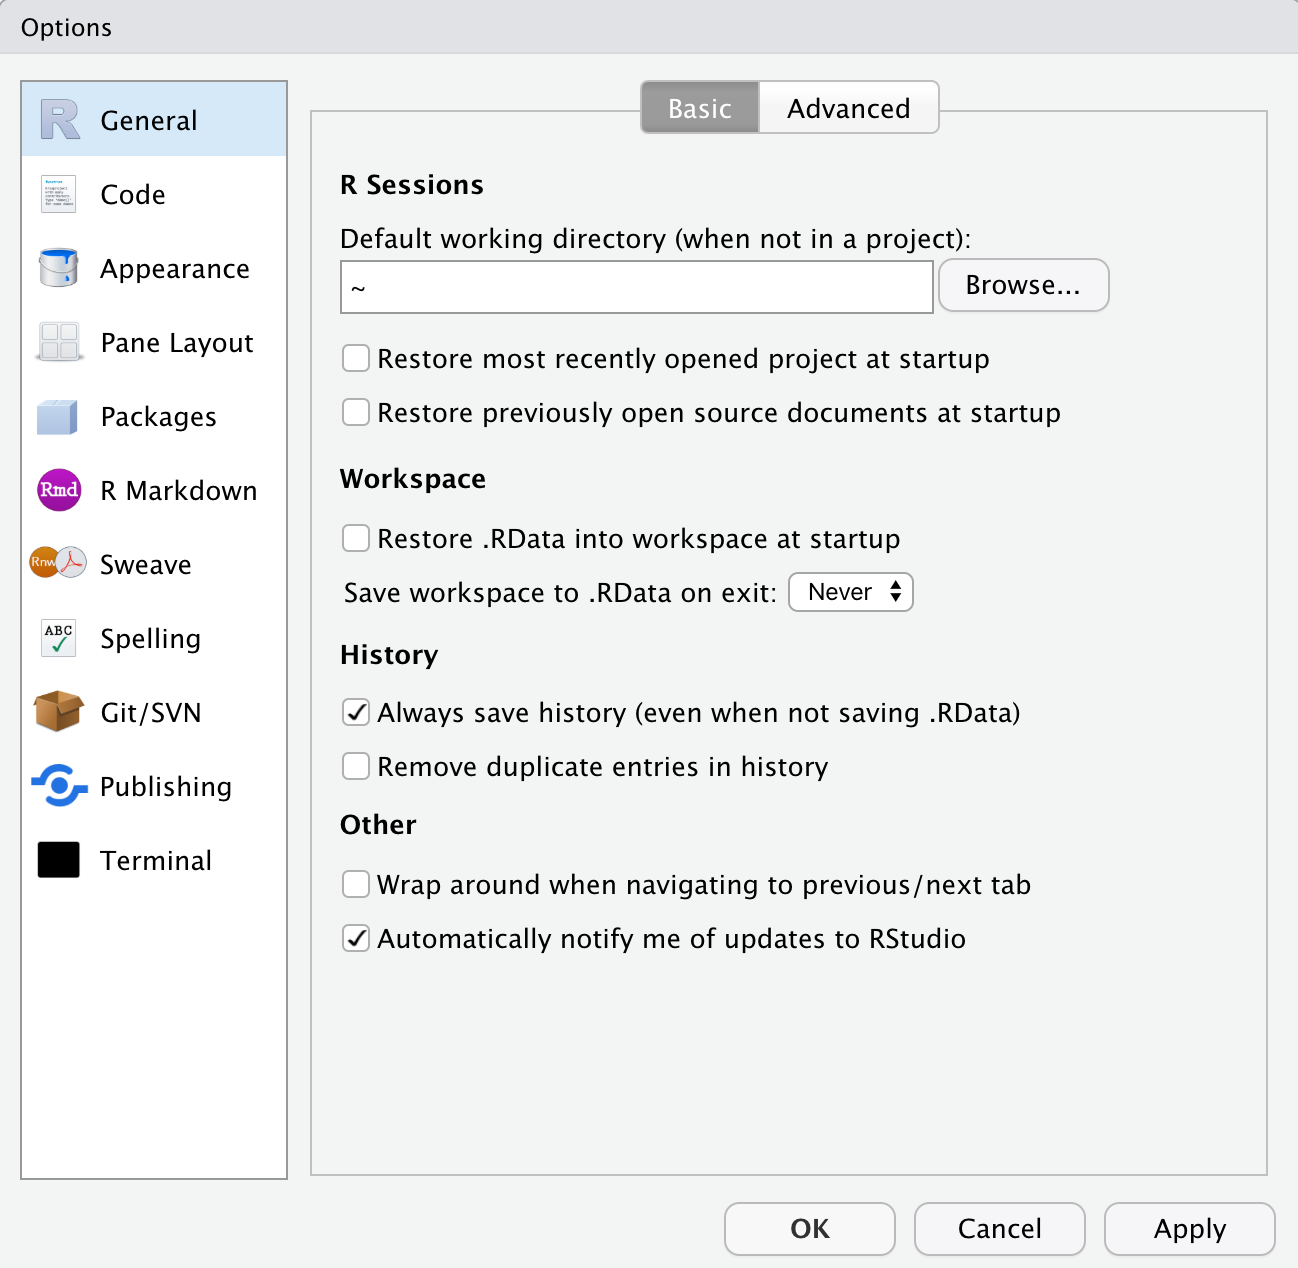Click the Browse button

[x=1023, y=285]
